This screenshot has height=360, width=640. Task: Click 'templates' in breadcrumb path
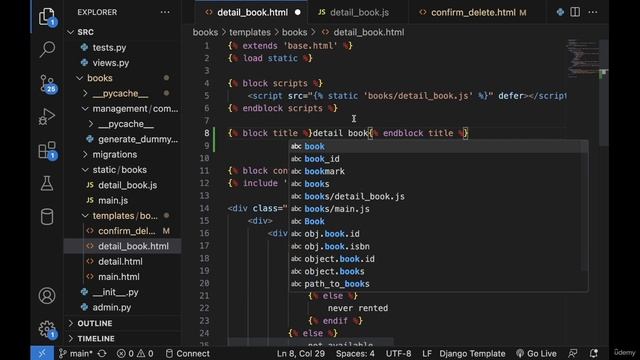coord(250,32)
